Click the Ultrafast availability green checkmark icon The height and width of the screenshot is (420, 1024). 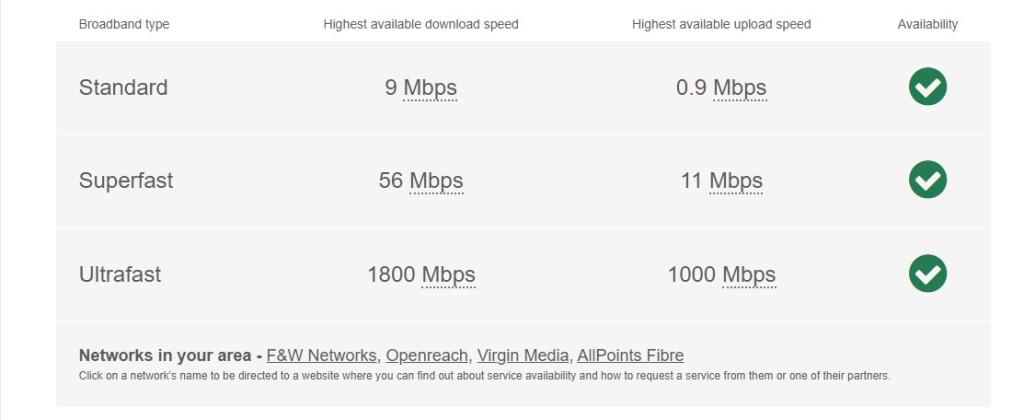(x=927, y=273)
